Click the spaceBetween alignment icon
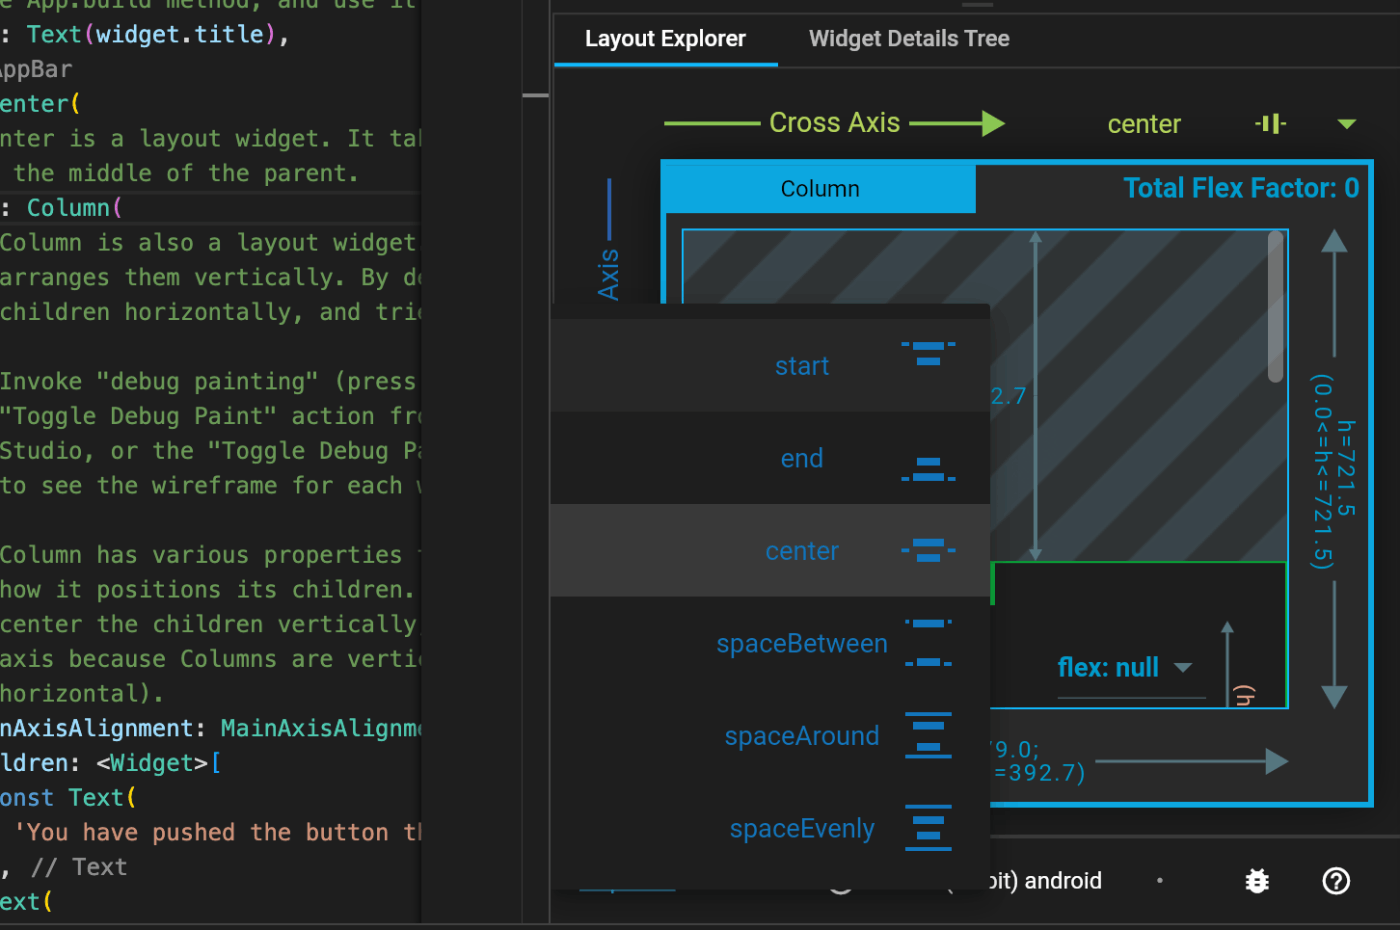The height and width of the screenshot is (930, 1400). coord(928,643)
